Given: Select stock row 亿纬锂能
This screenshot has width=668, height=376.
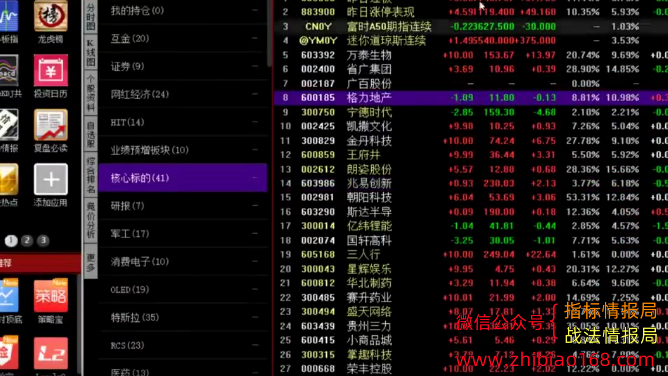Looking at the screenshot, I should point(471,226).
